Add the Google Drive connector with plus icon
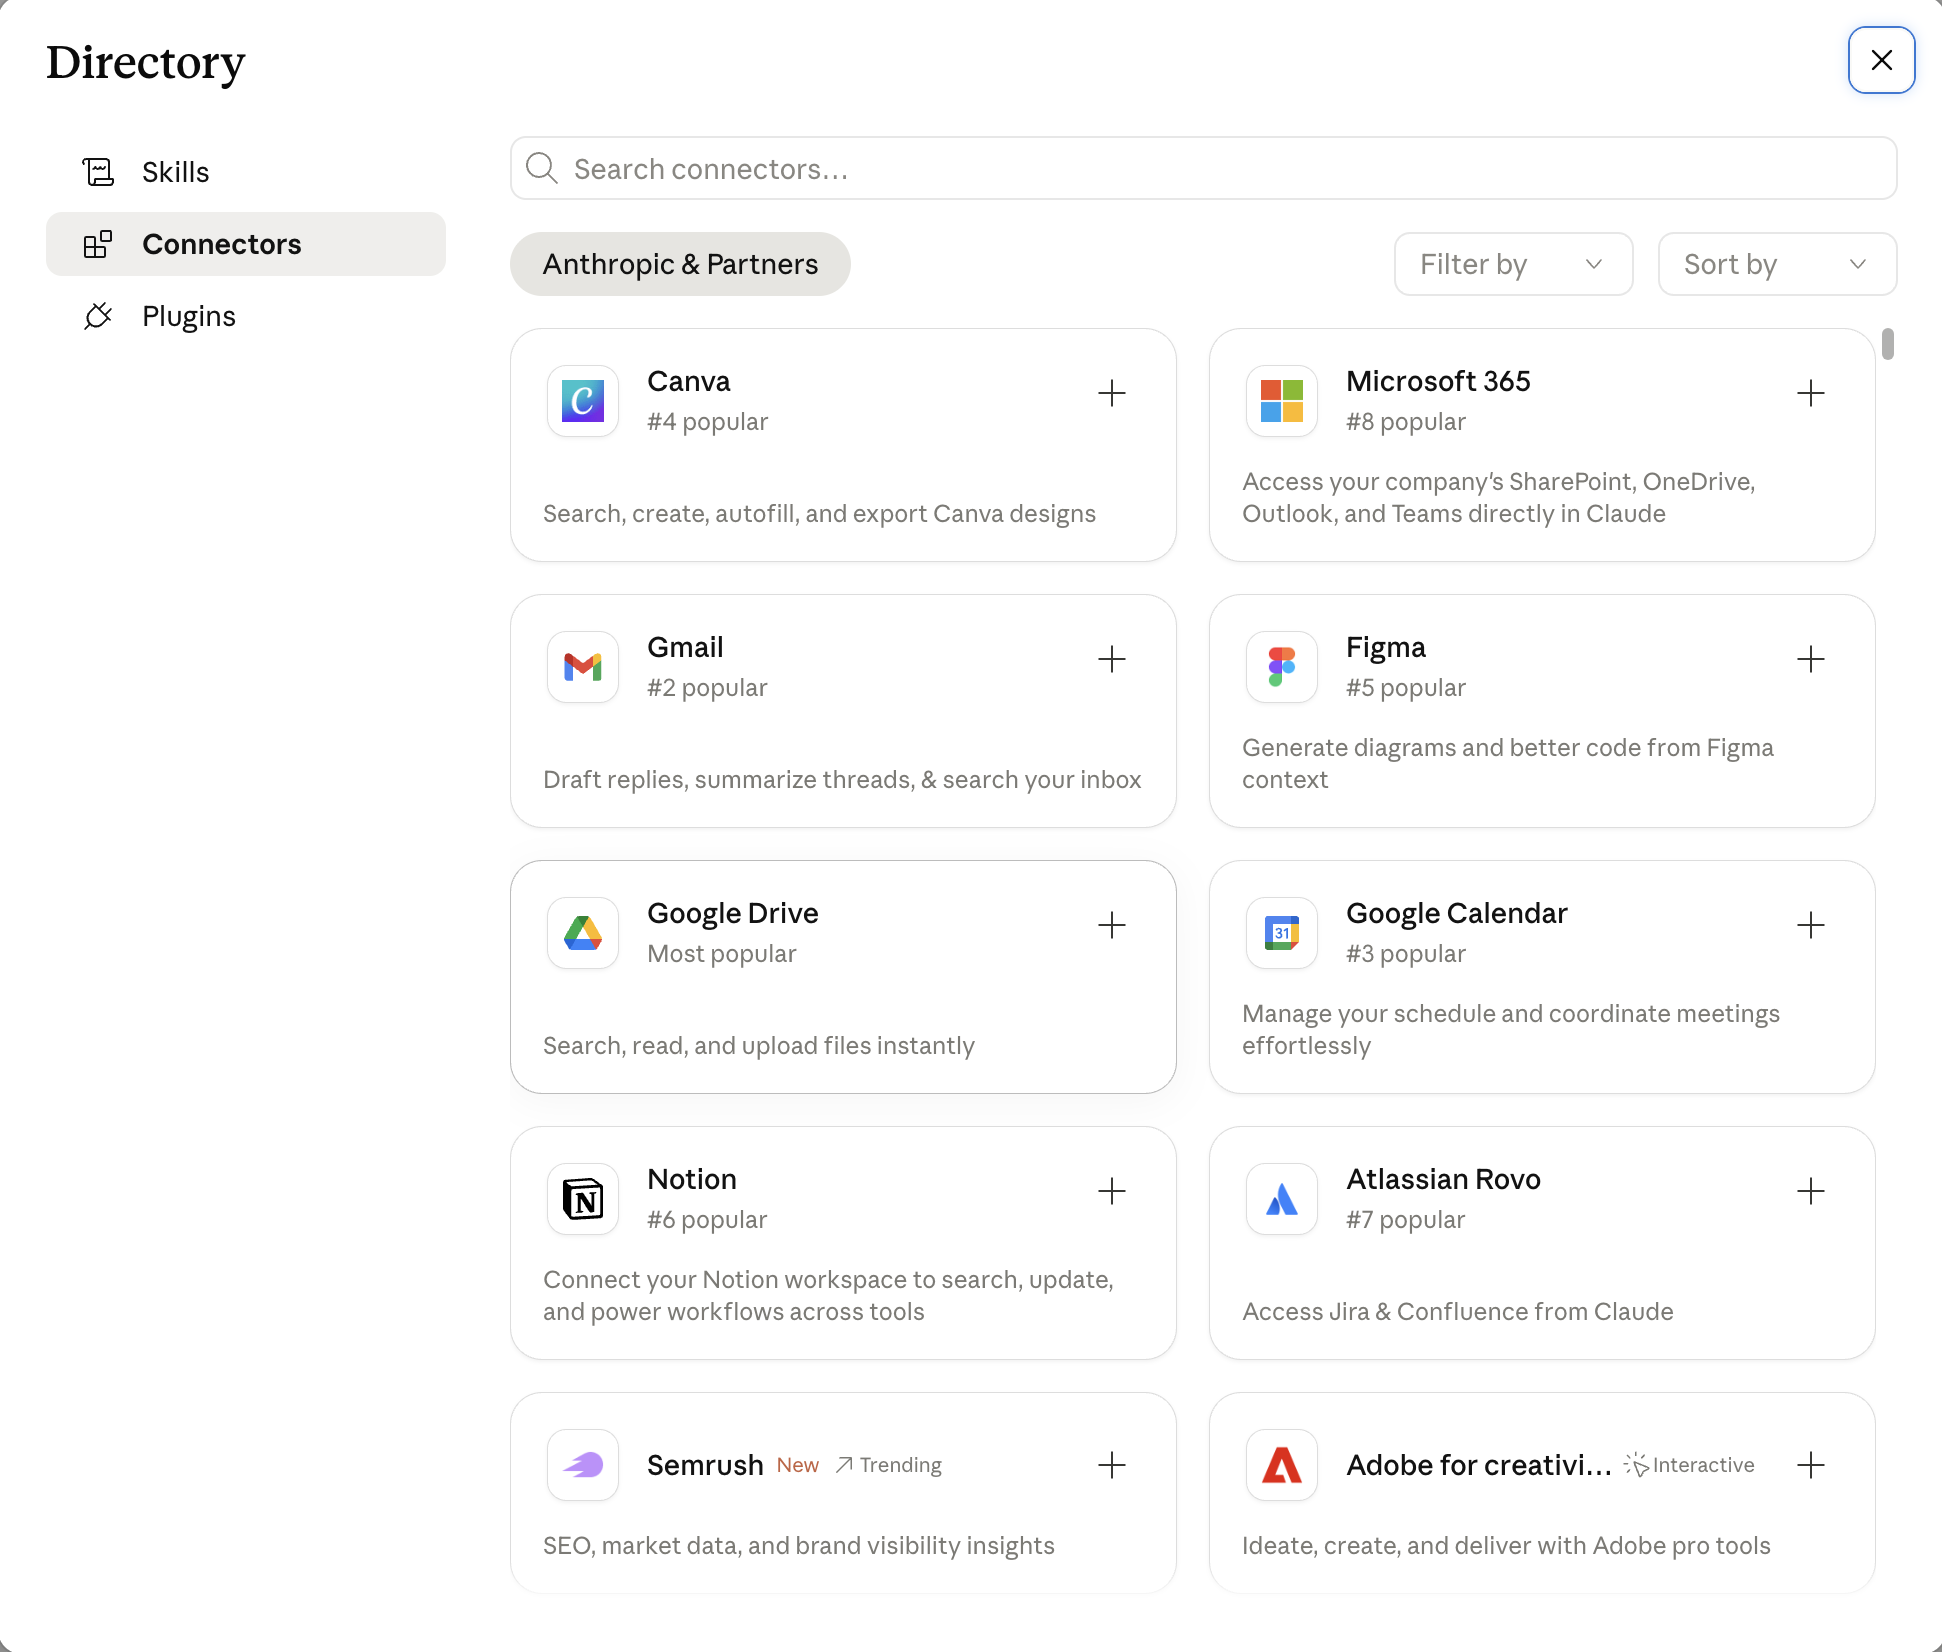Viewport: 1942px width, 1652px height. click(x=1111, y=925)
